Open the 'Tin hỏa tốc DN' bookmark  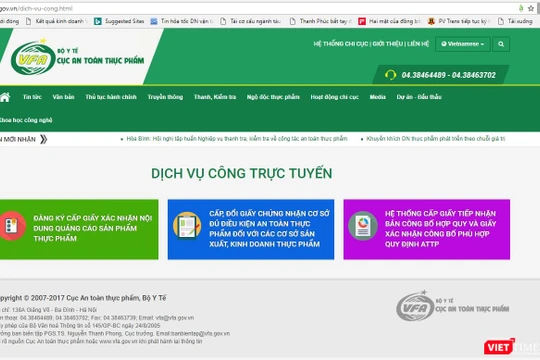[182, 21]
